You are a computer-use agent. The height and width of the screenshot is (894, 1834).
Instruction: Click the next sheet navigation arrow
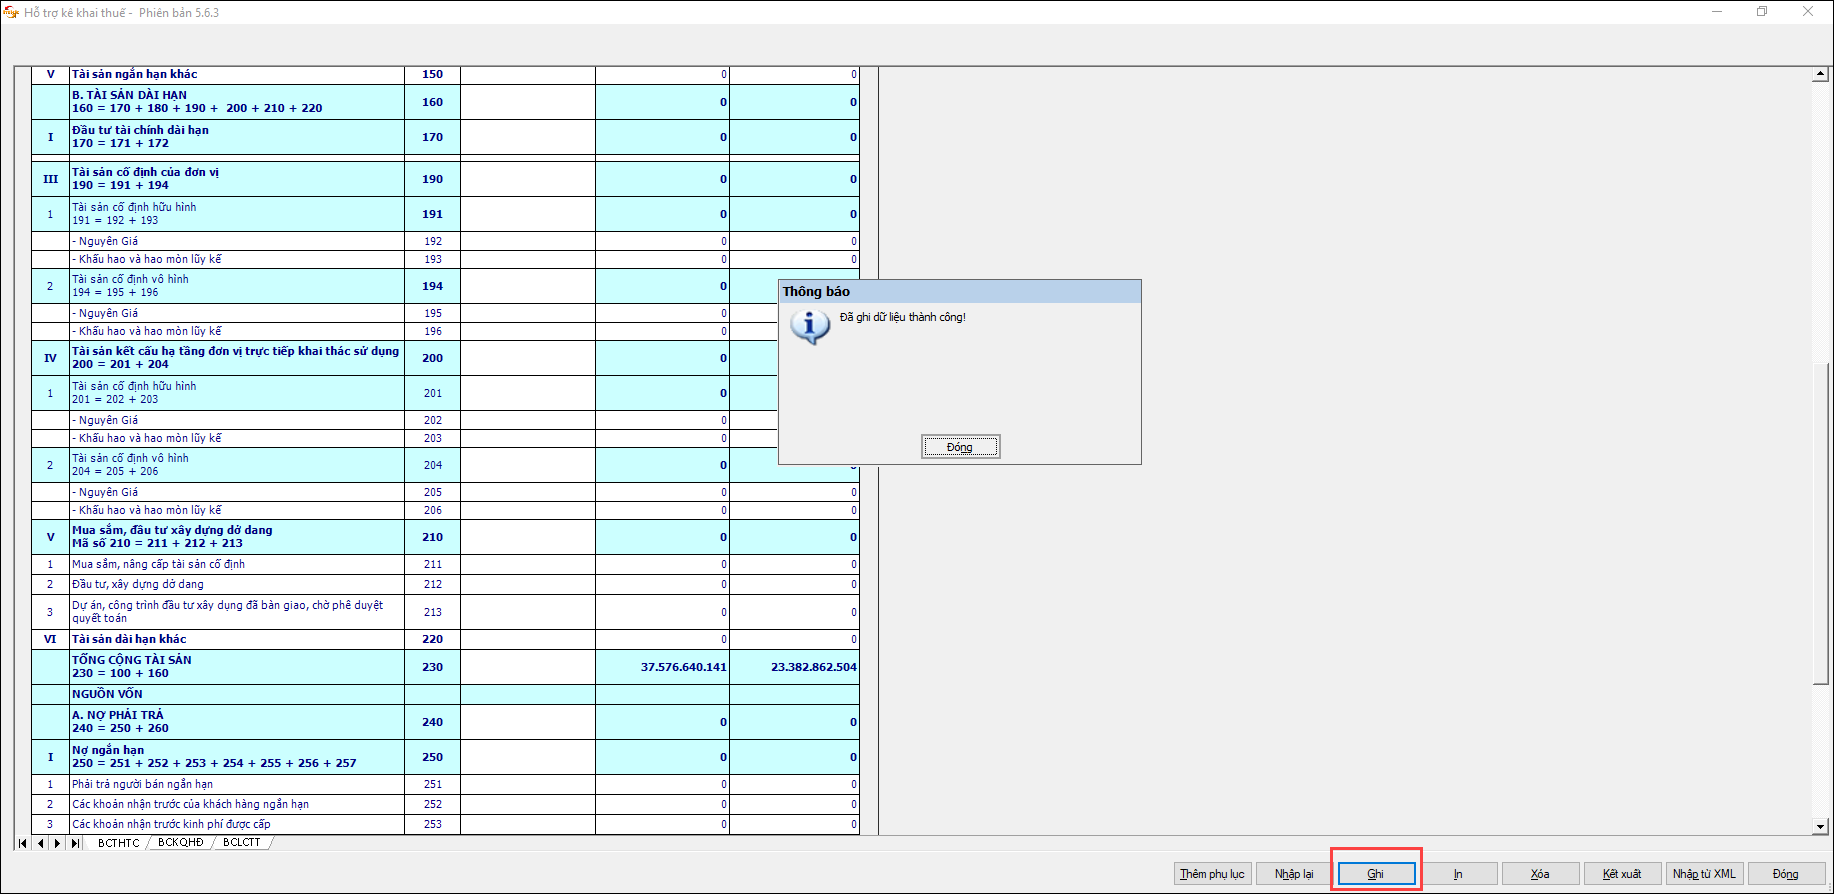click(57, 844)
